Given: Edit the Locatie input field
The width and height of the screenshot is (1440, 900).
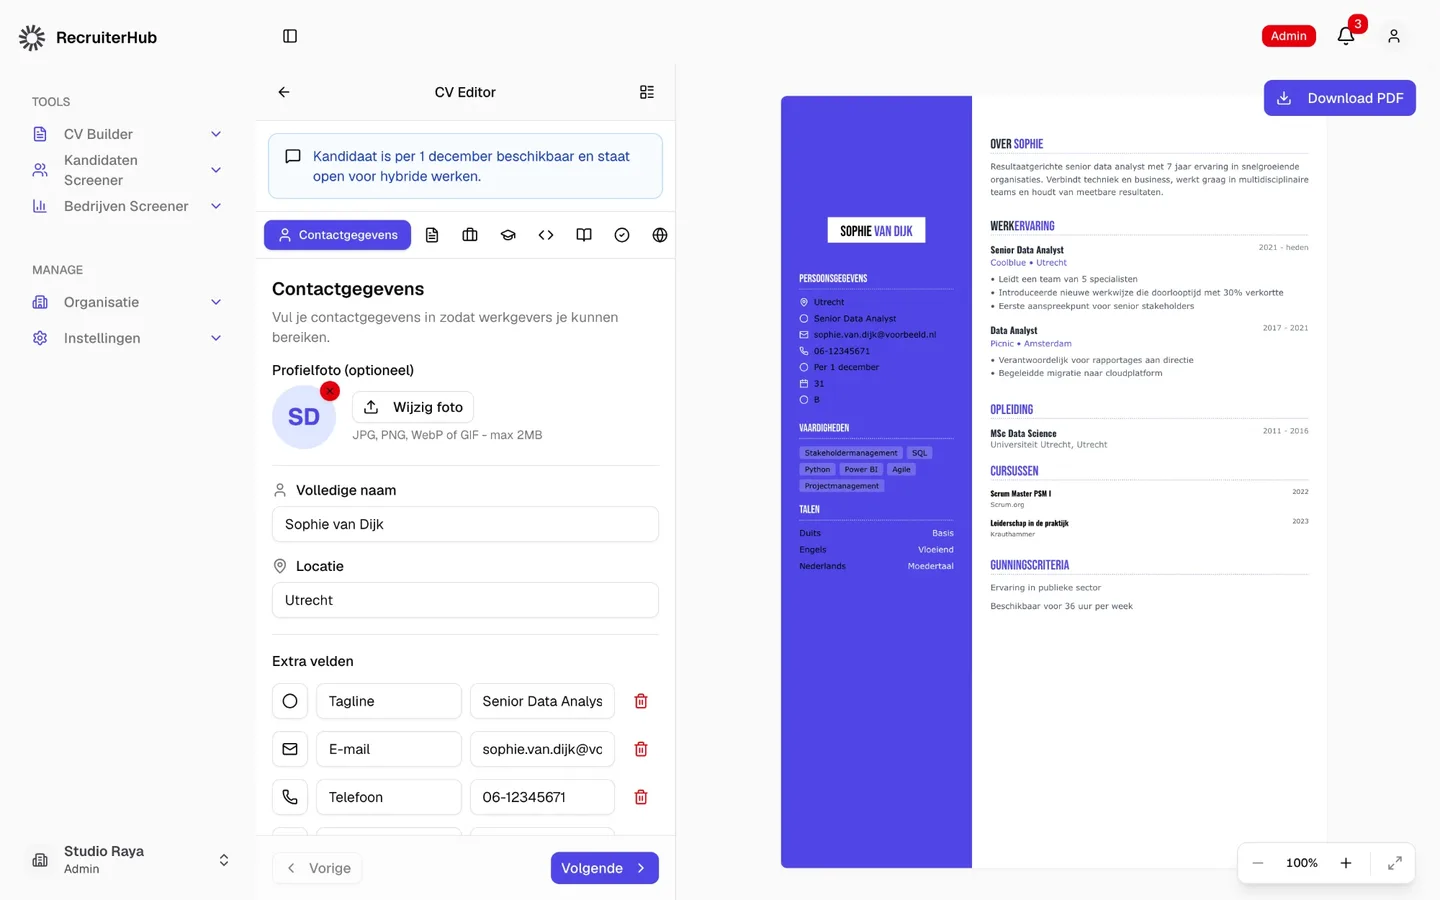Looking at the screenshot, I should (x=465, y=600).
